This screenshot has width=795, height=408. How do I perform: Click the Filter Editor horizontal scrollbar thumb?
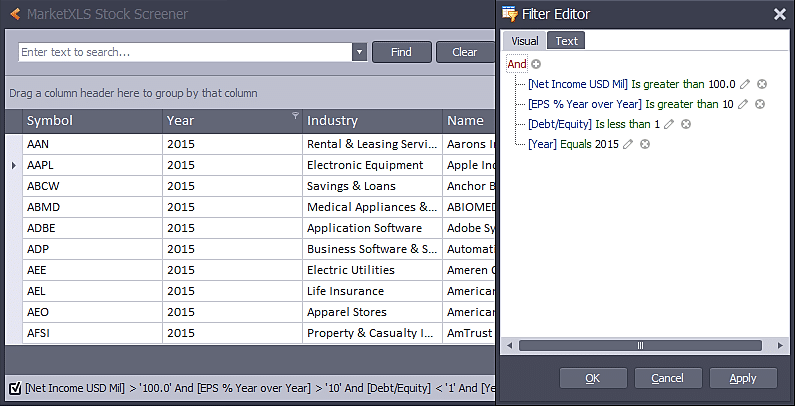point(640,346)
